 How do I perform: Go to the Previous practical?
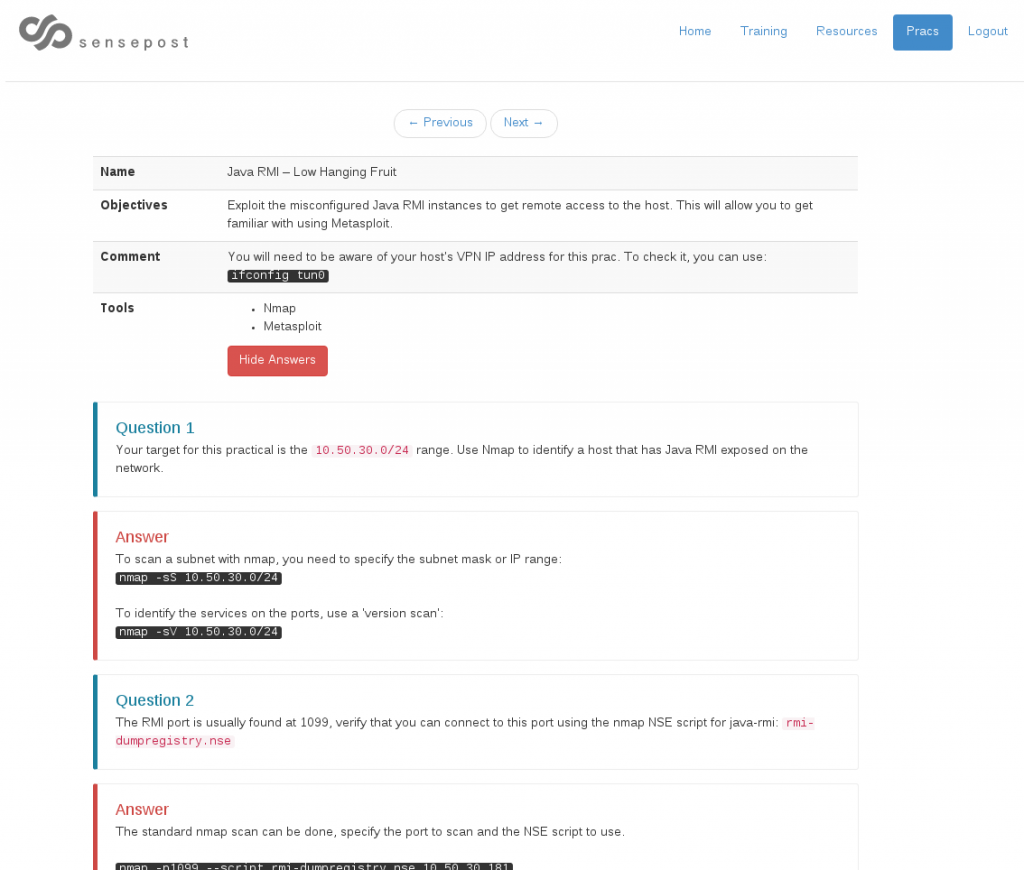coord(440,123)
